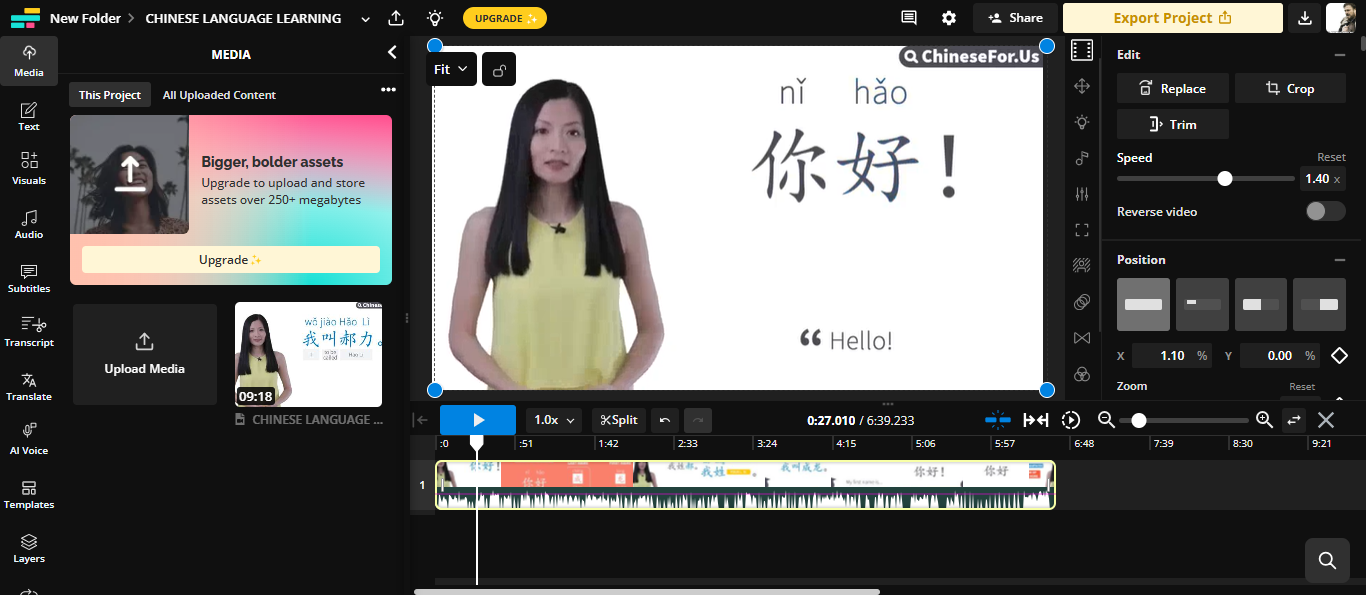1366x595 pixels.
Task: Switch to the All Uploaded Content tab
Action: (x=218, y=94)
